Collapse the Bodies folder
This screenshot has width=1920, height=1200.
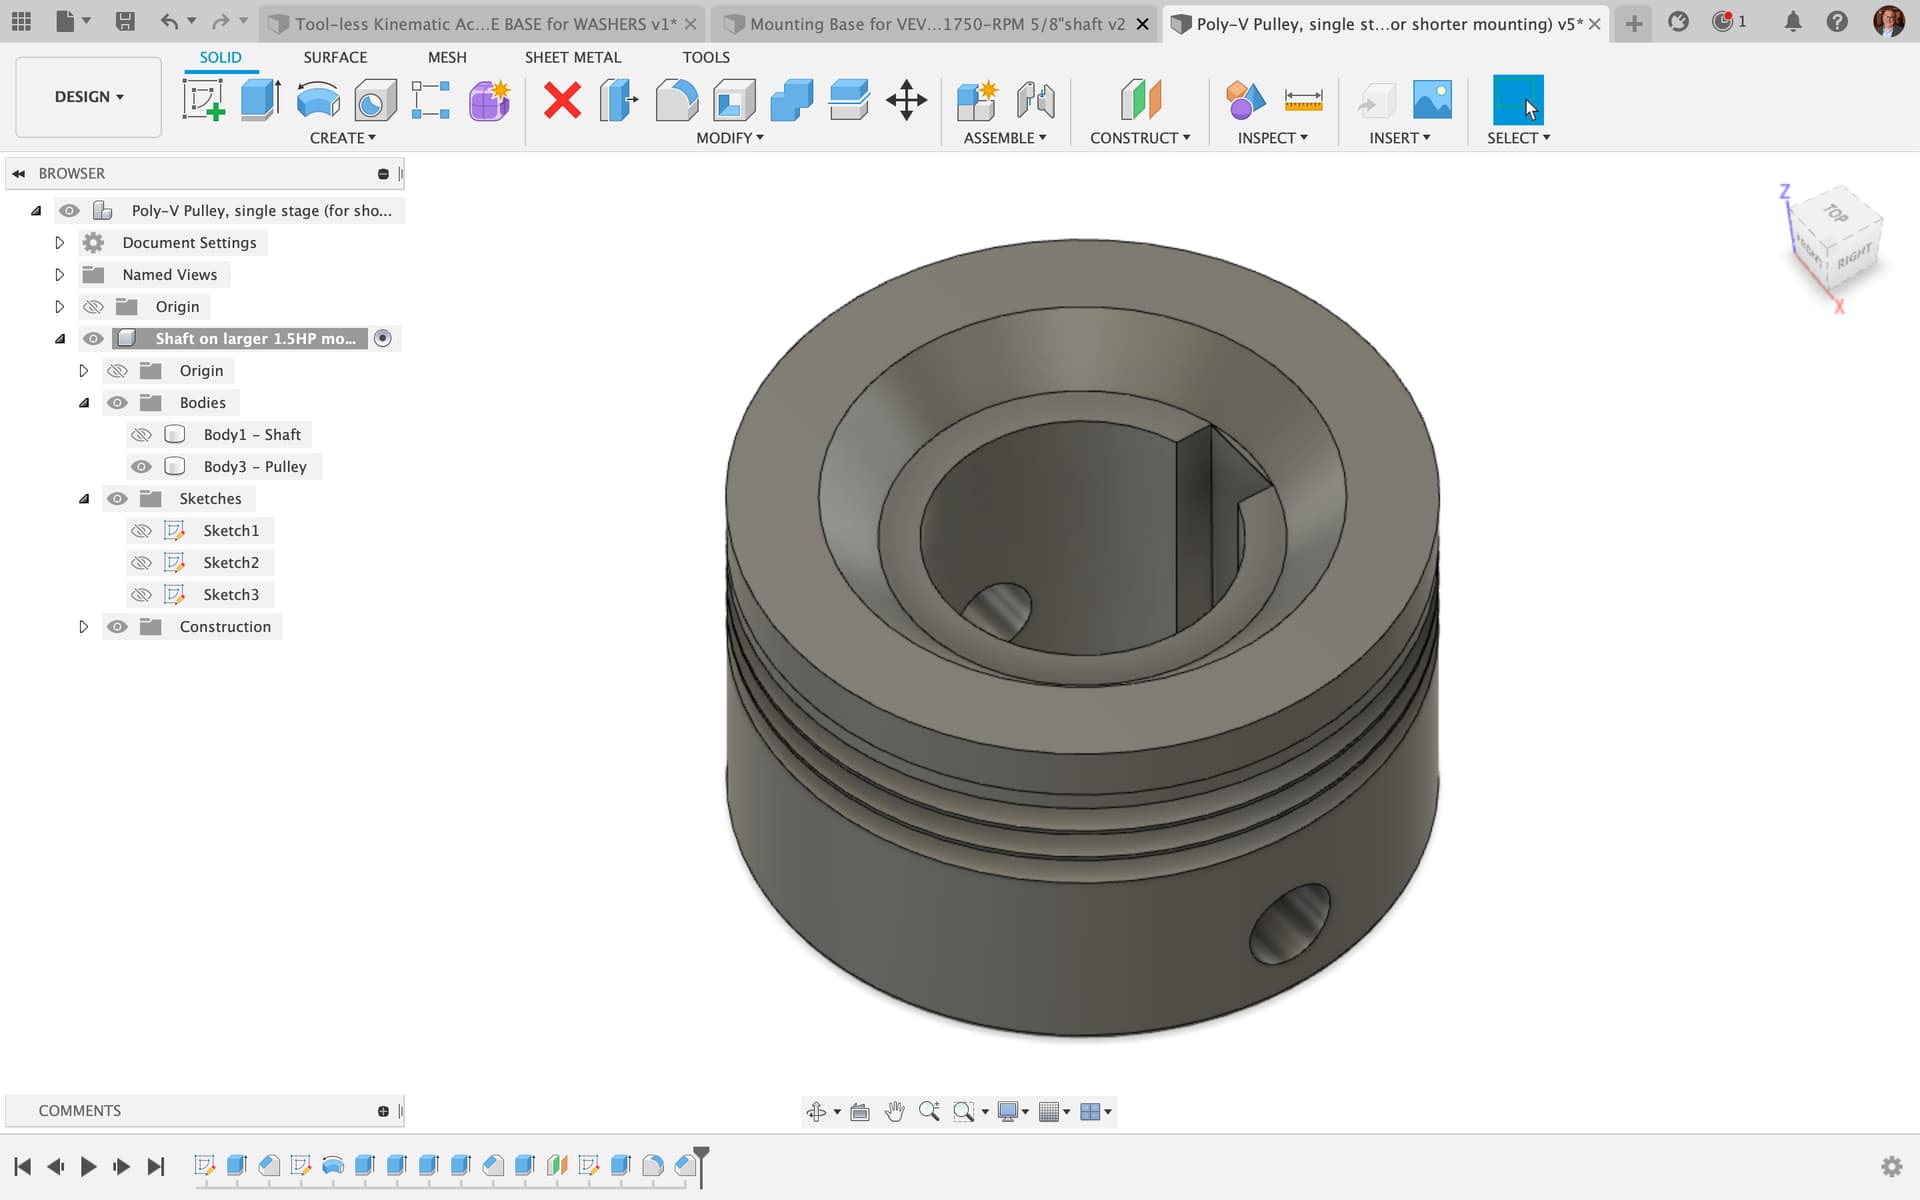pos(84,402)
